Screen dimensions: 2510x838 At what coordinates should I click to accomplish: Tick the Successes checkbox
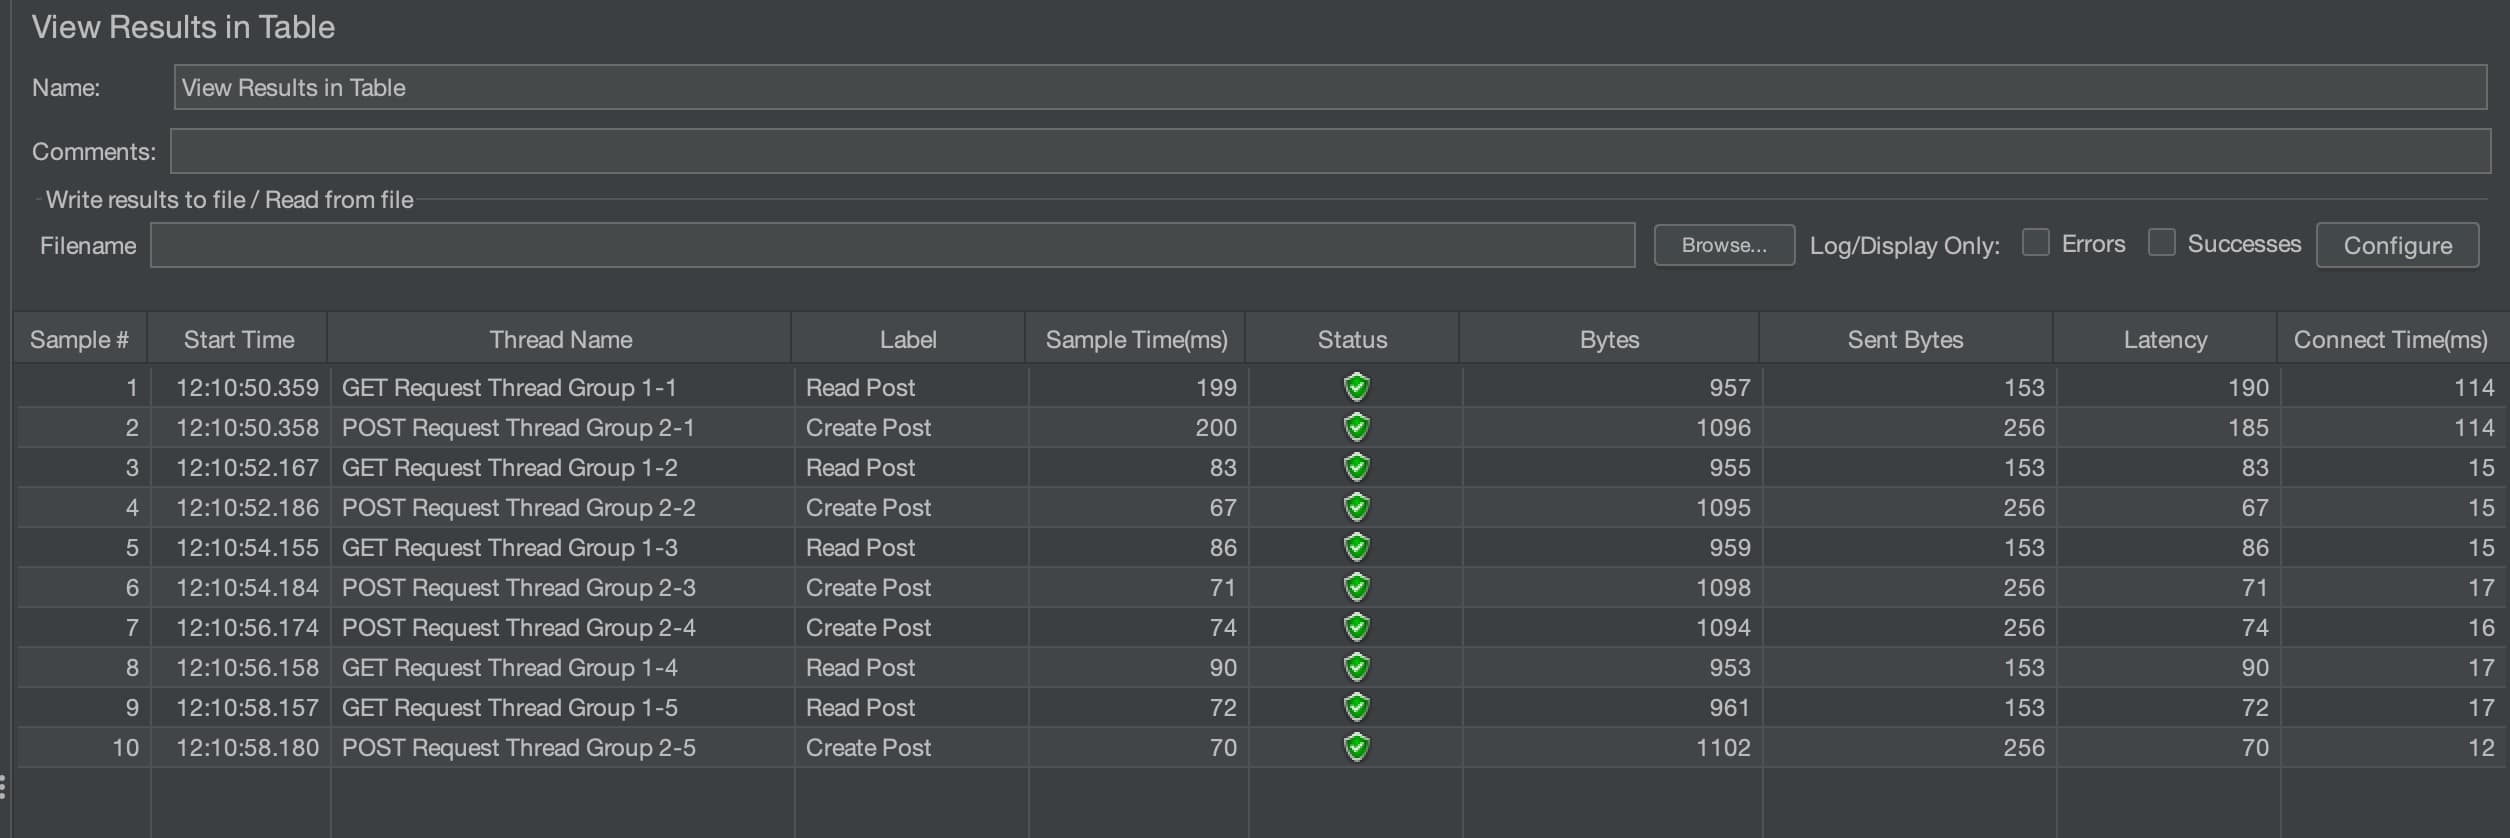[2161, 243]
